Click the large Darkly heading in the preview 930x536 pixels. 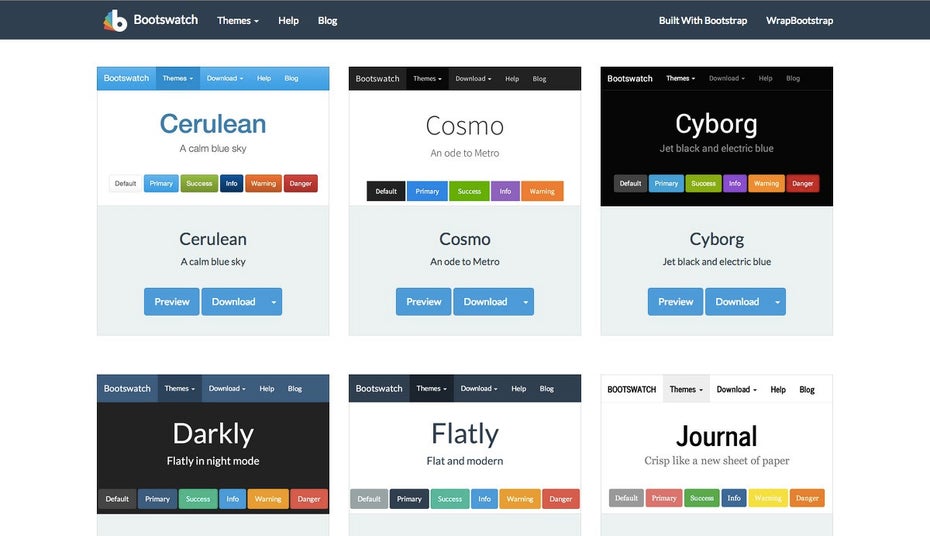[213, 434]
